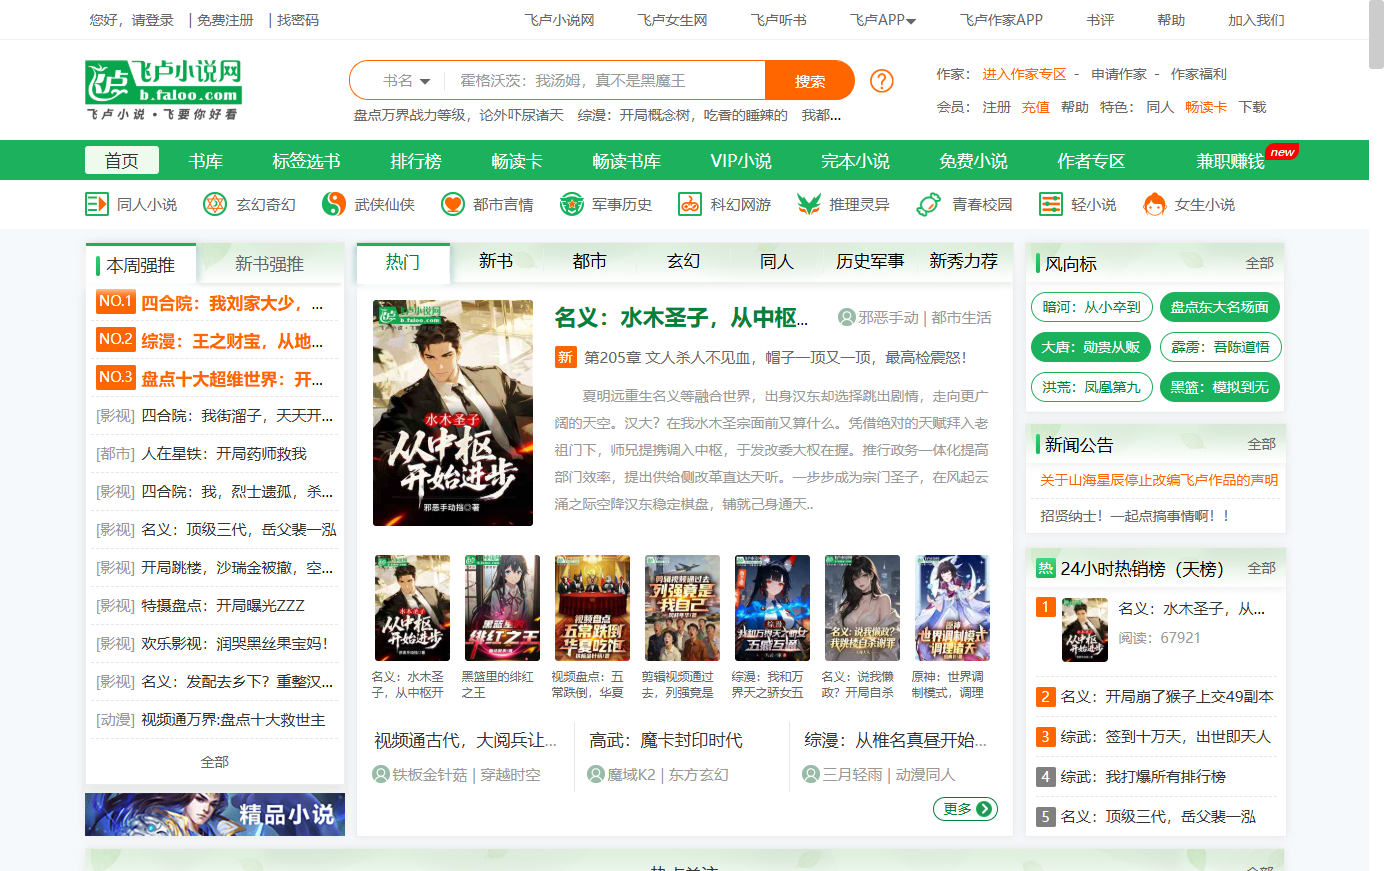Open the 武侠仙侠 yin-yang icon
1384x871 pixels.
pyautogui.click(x=334, y=204)
